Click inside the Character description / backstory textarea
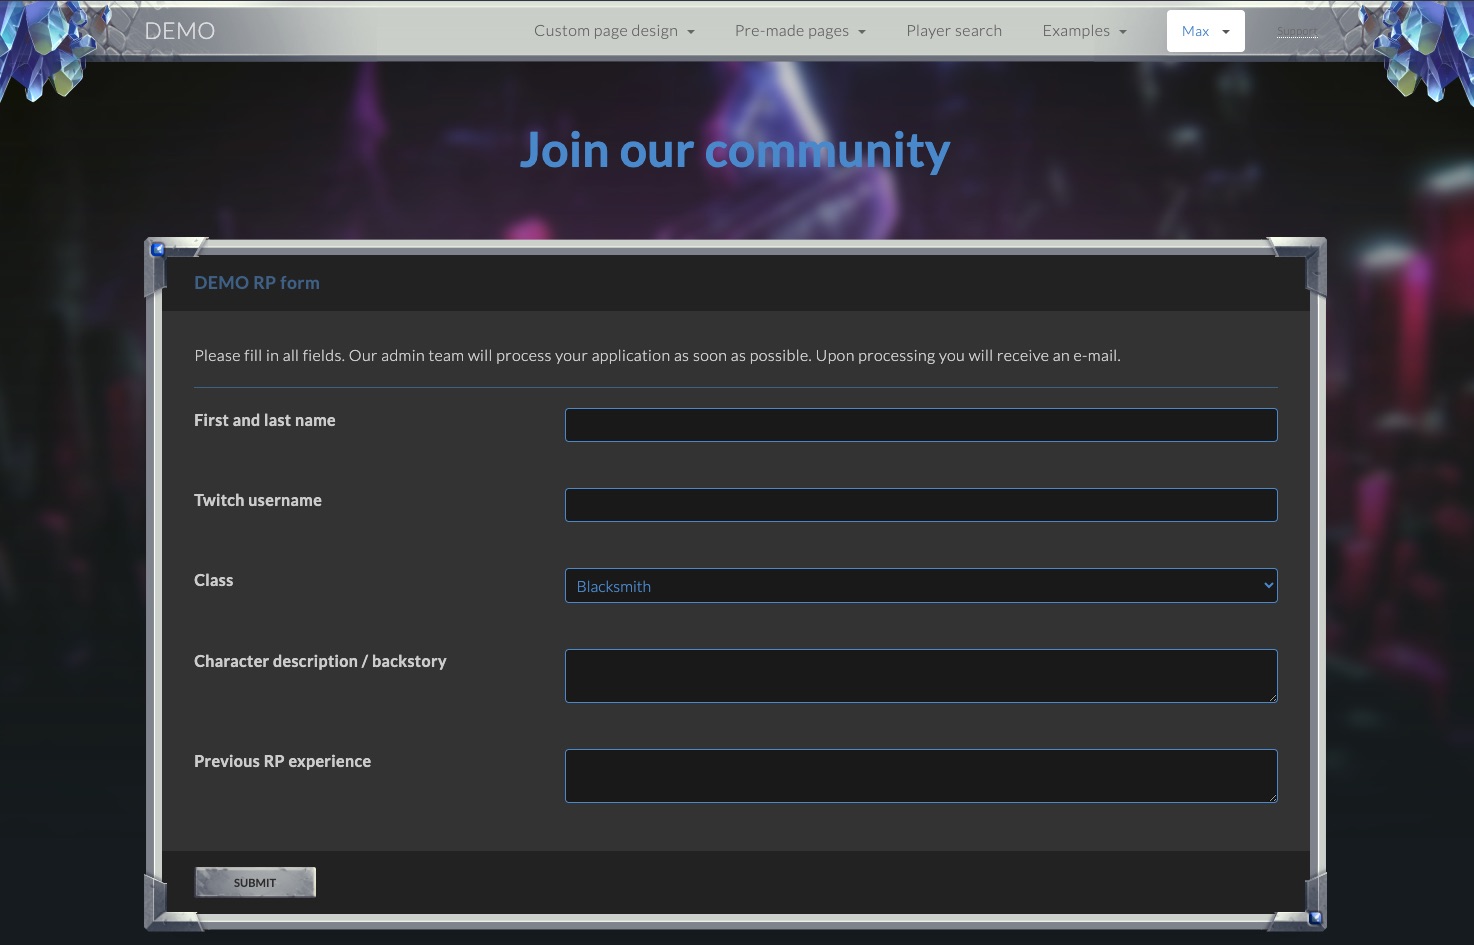This screenshot has height=945, width=1474. point(920,676)
